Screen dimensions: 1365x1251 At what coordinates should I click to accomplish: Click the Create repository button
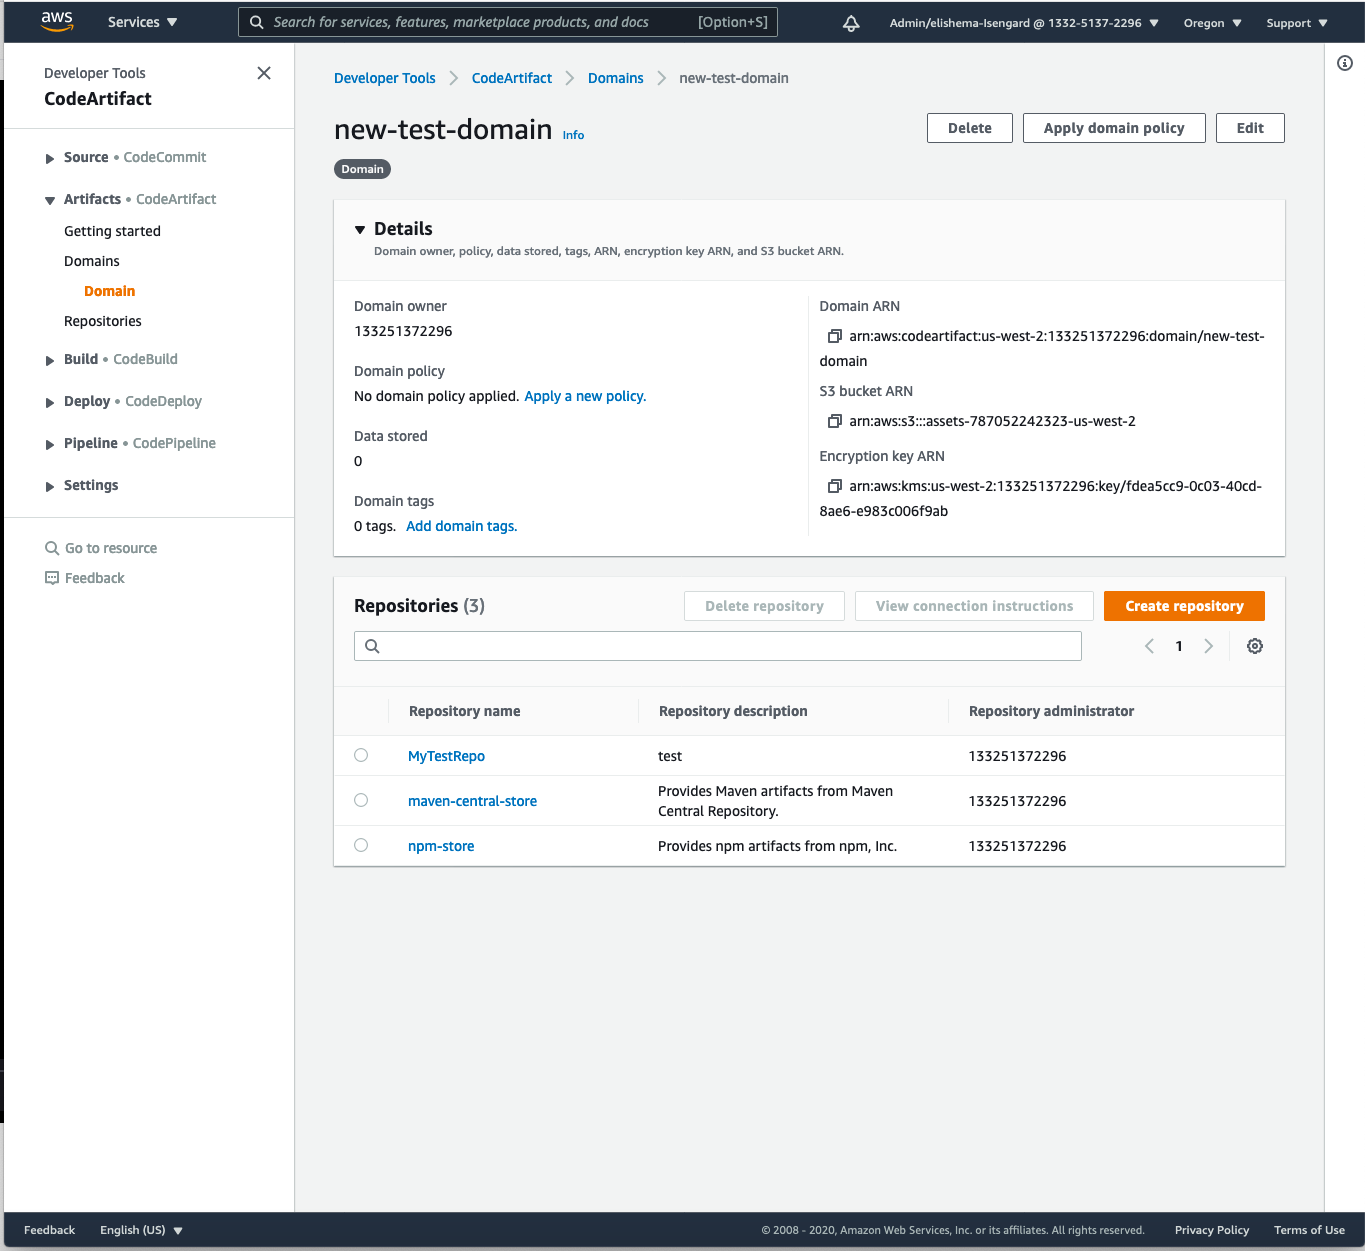pos(1184,606)
